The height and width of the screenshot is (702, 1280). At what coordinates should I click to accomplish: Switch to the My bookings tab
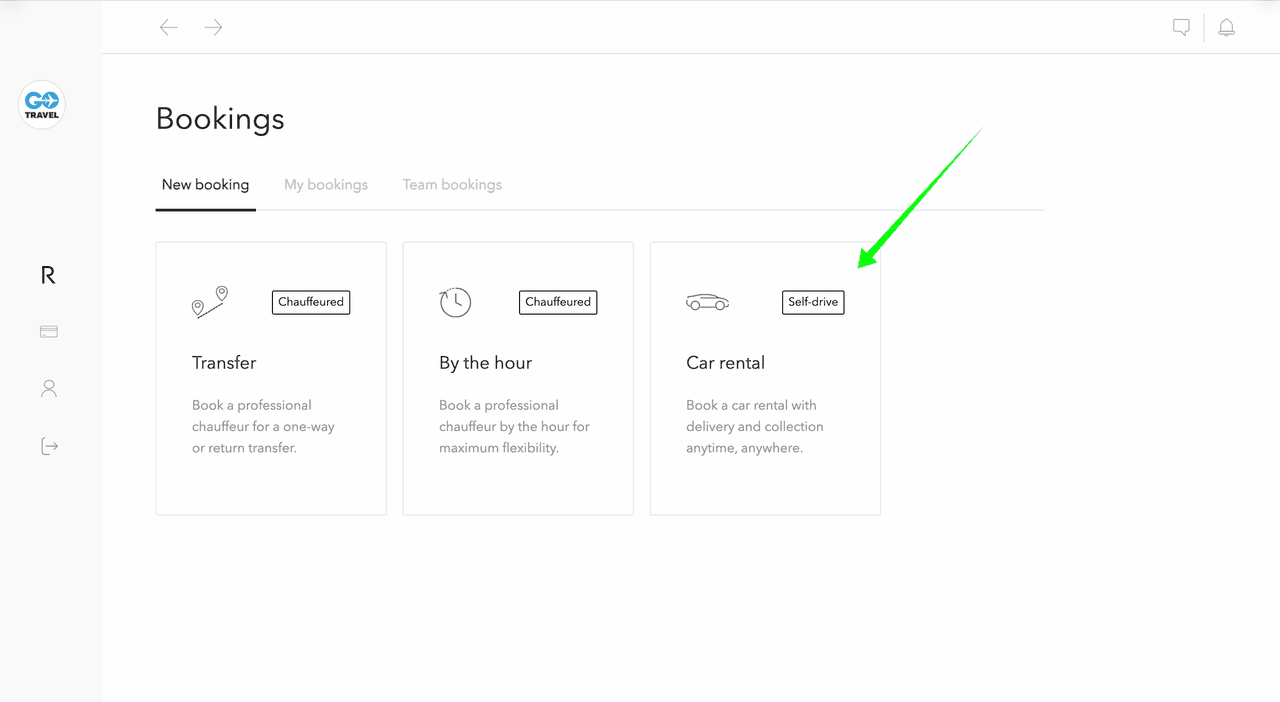coord(326,185)
